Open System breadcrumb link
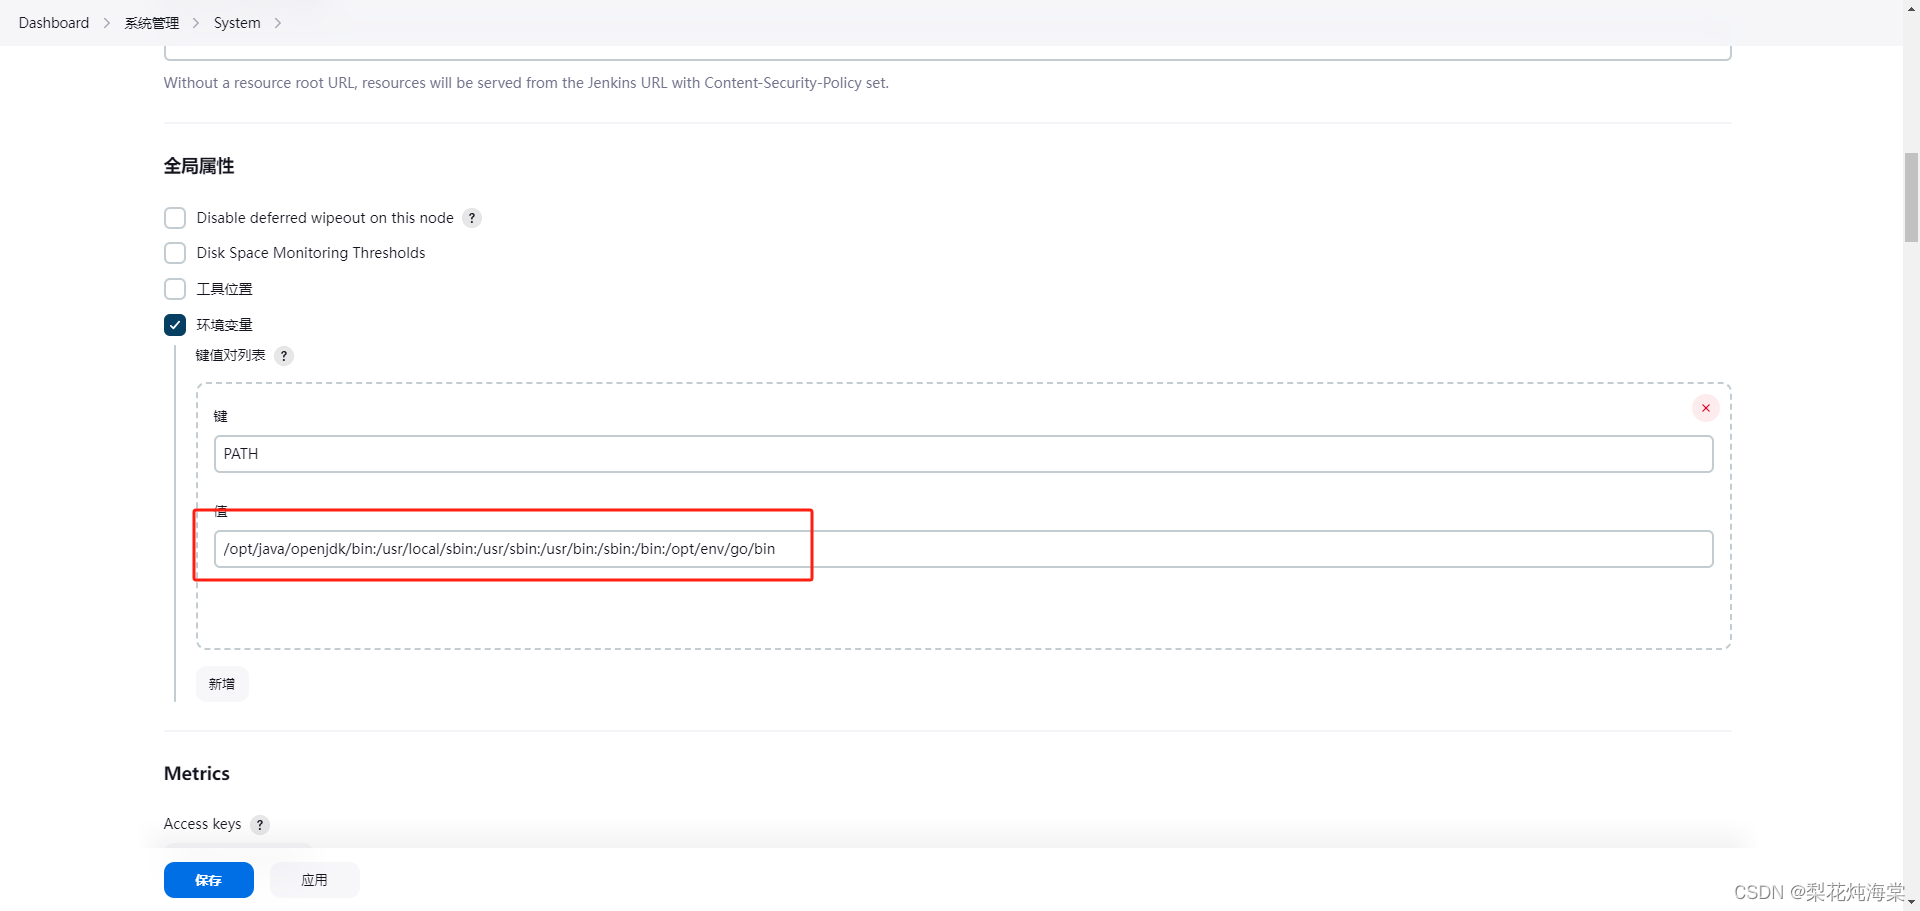Screen dimensions: 1920x911 point(237,23)
